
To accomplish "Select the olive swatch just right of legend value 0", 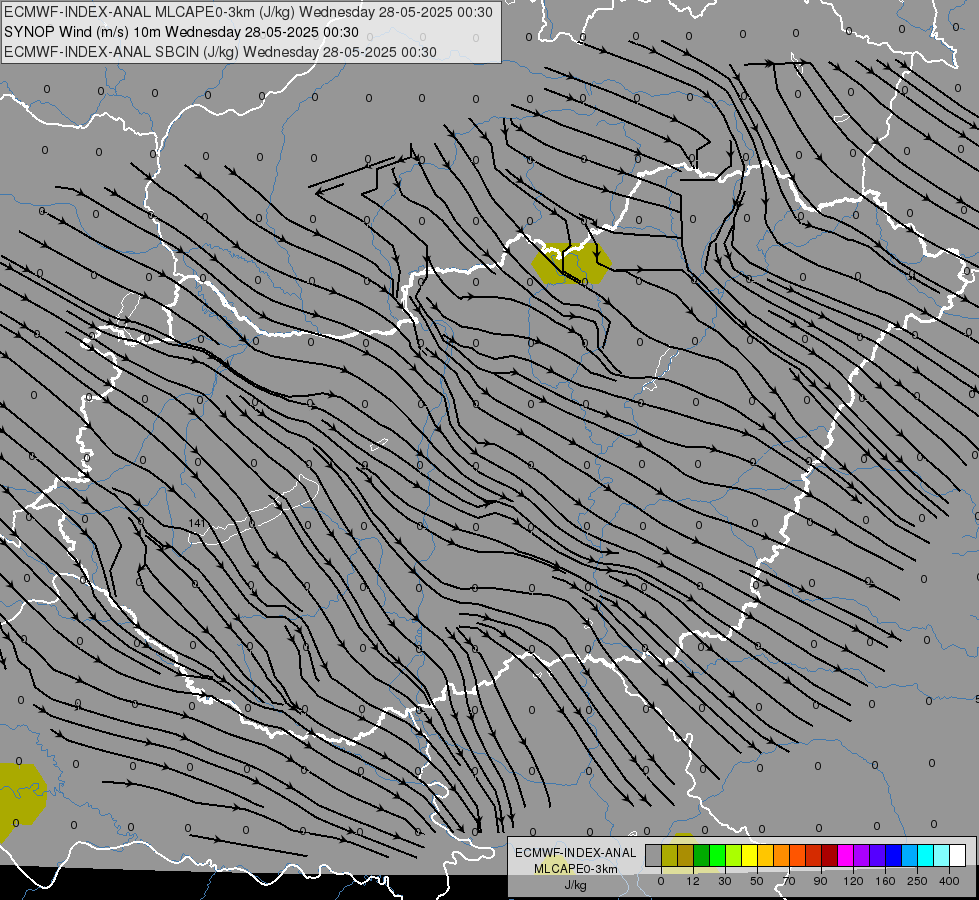I will coord(669,855).
